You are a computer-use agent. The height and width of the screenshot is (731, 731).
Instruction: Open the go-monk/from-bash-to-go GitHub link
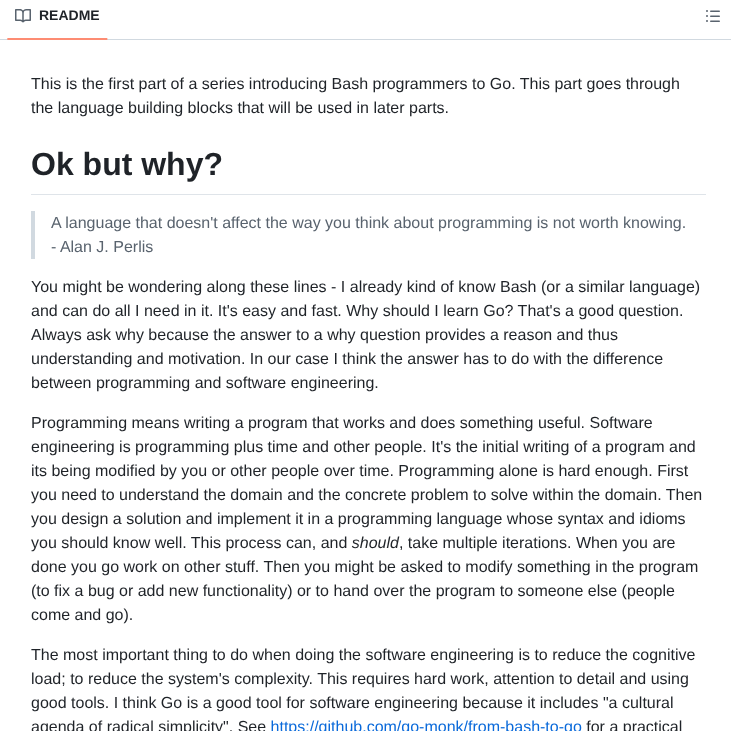pos(426,725)
